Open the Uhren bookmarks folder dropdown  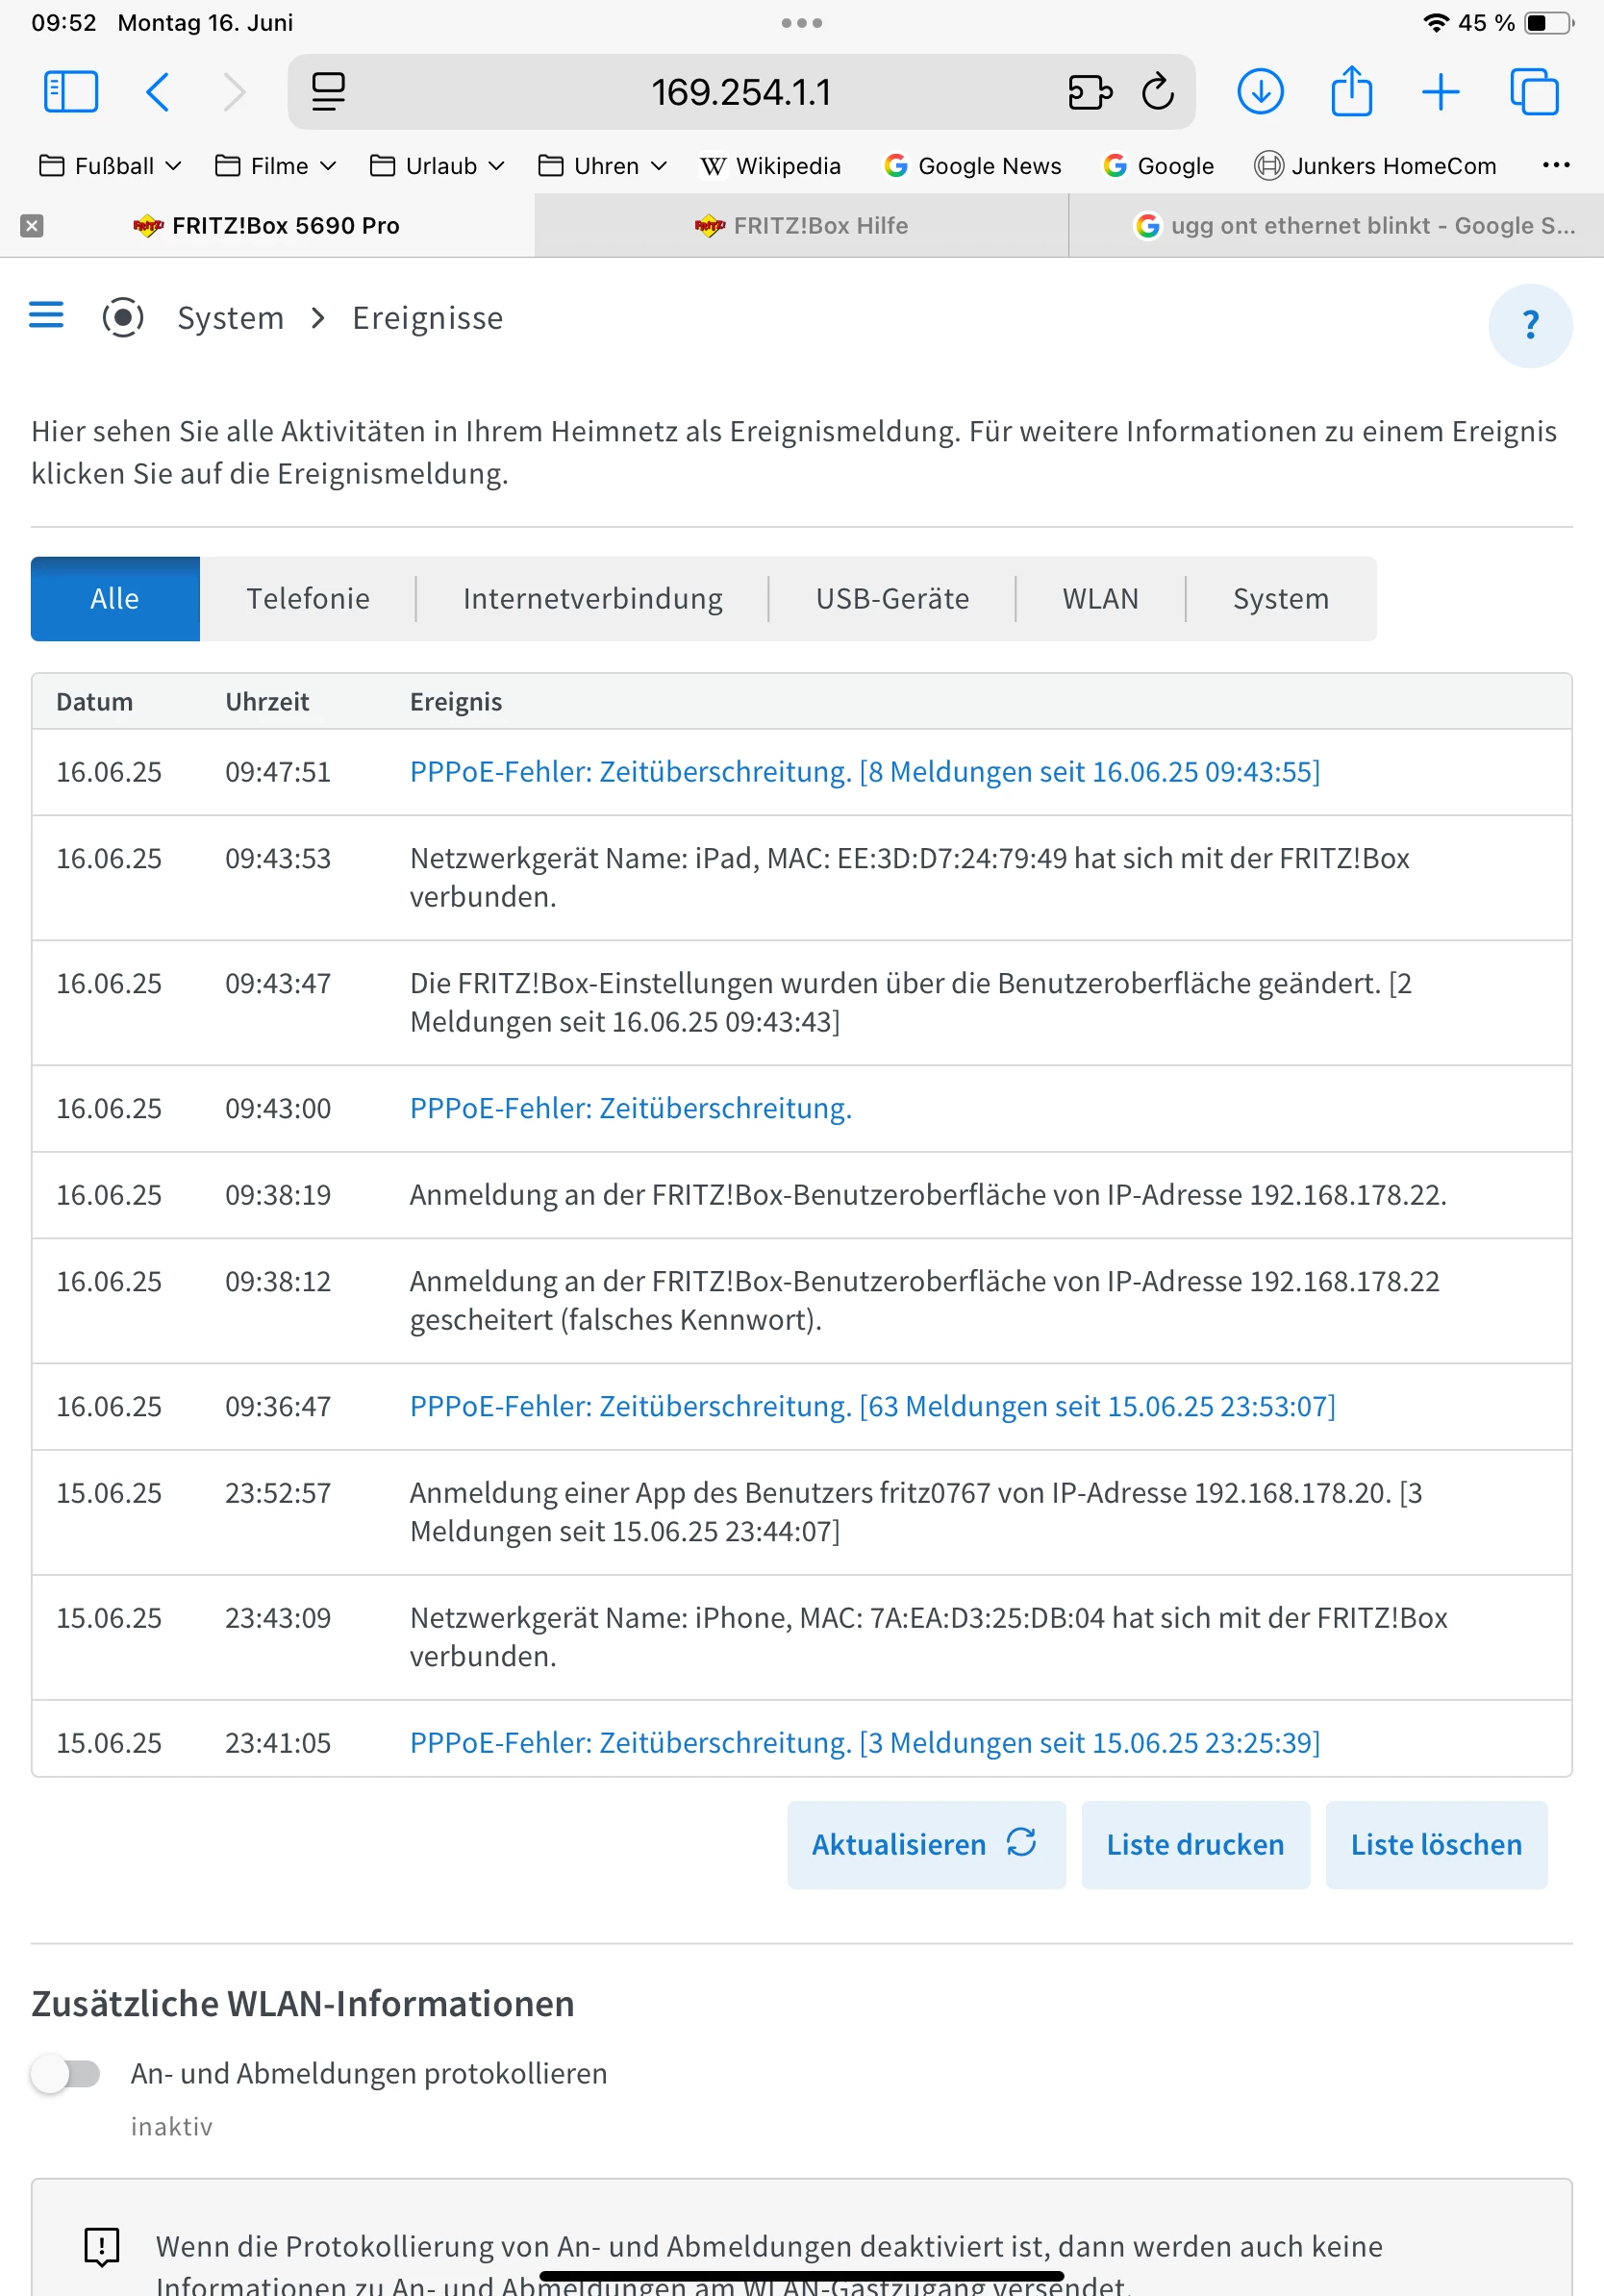click(x=603, y=166)
